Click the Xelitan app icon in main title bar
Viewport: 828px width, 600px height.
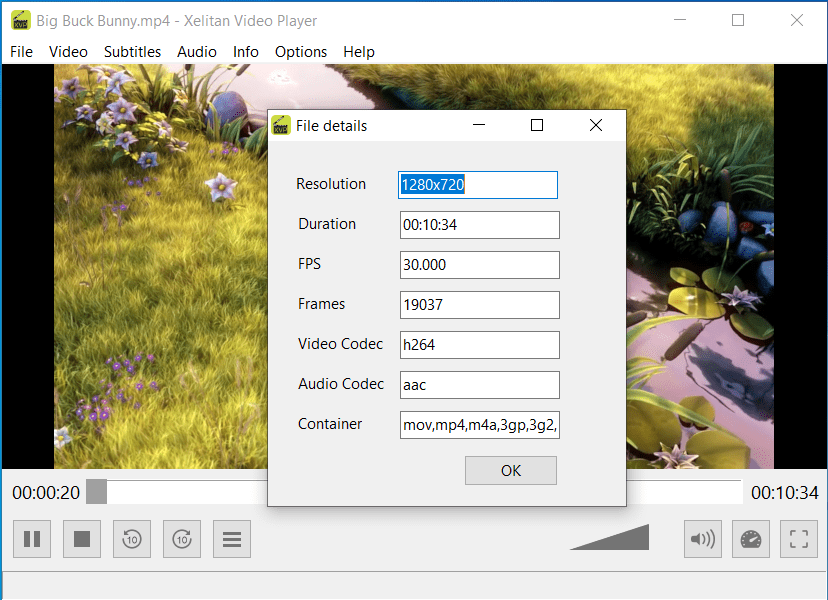click(x=21, y=21)
